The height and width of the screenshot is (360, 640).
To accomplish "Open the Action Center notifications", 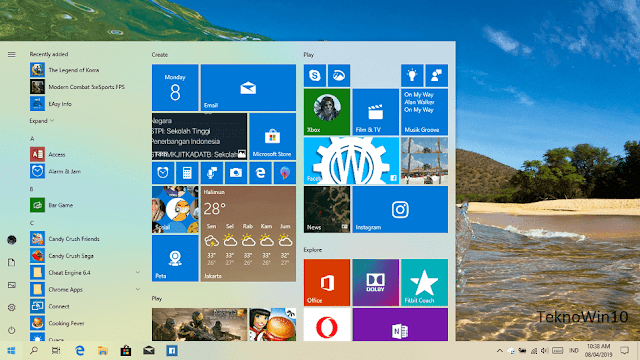I will (x=624, y=351).
